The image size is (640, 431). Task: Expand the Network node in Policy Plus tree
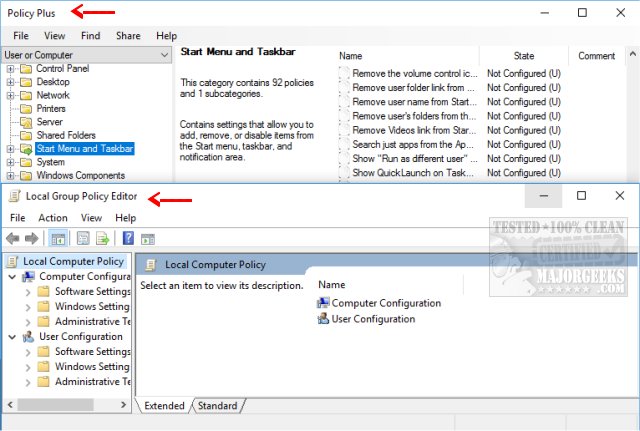[11, 96]
